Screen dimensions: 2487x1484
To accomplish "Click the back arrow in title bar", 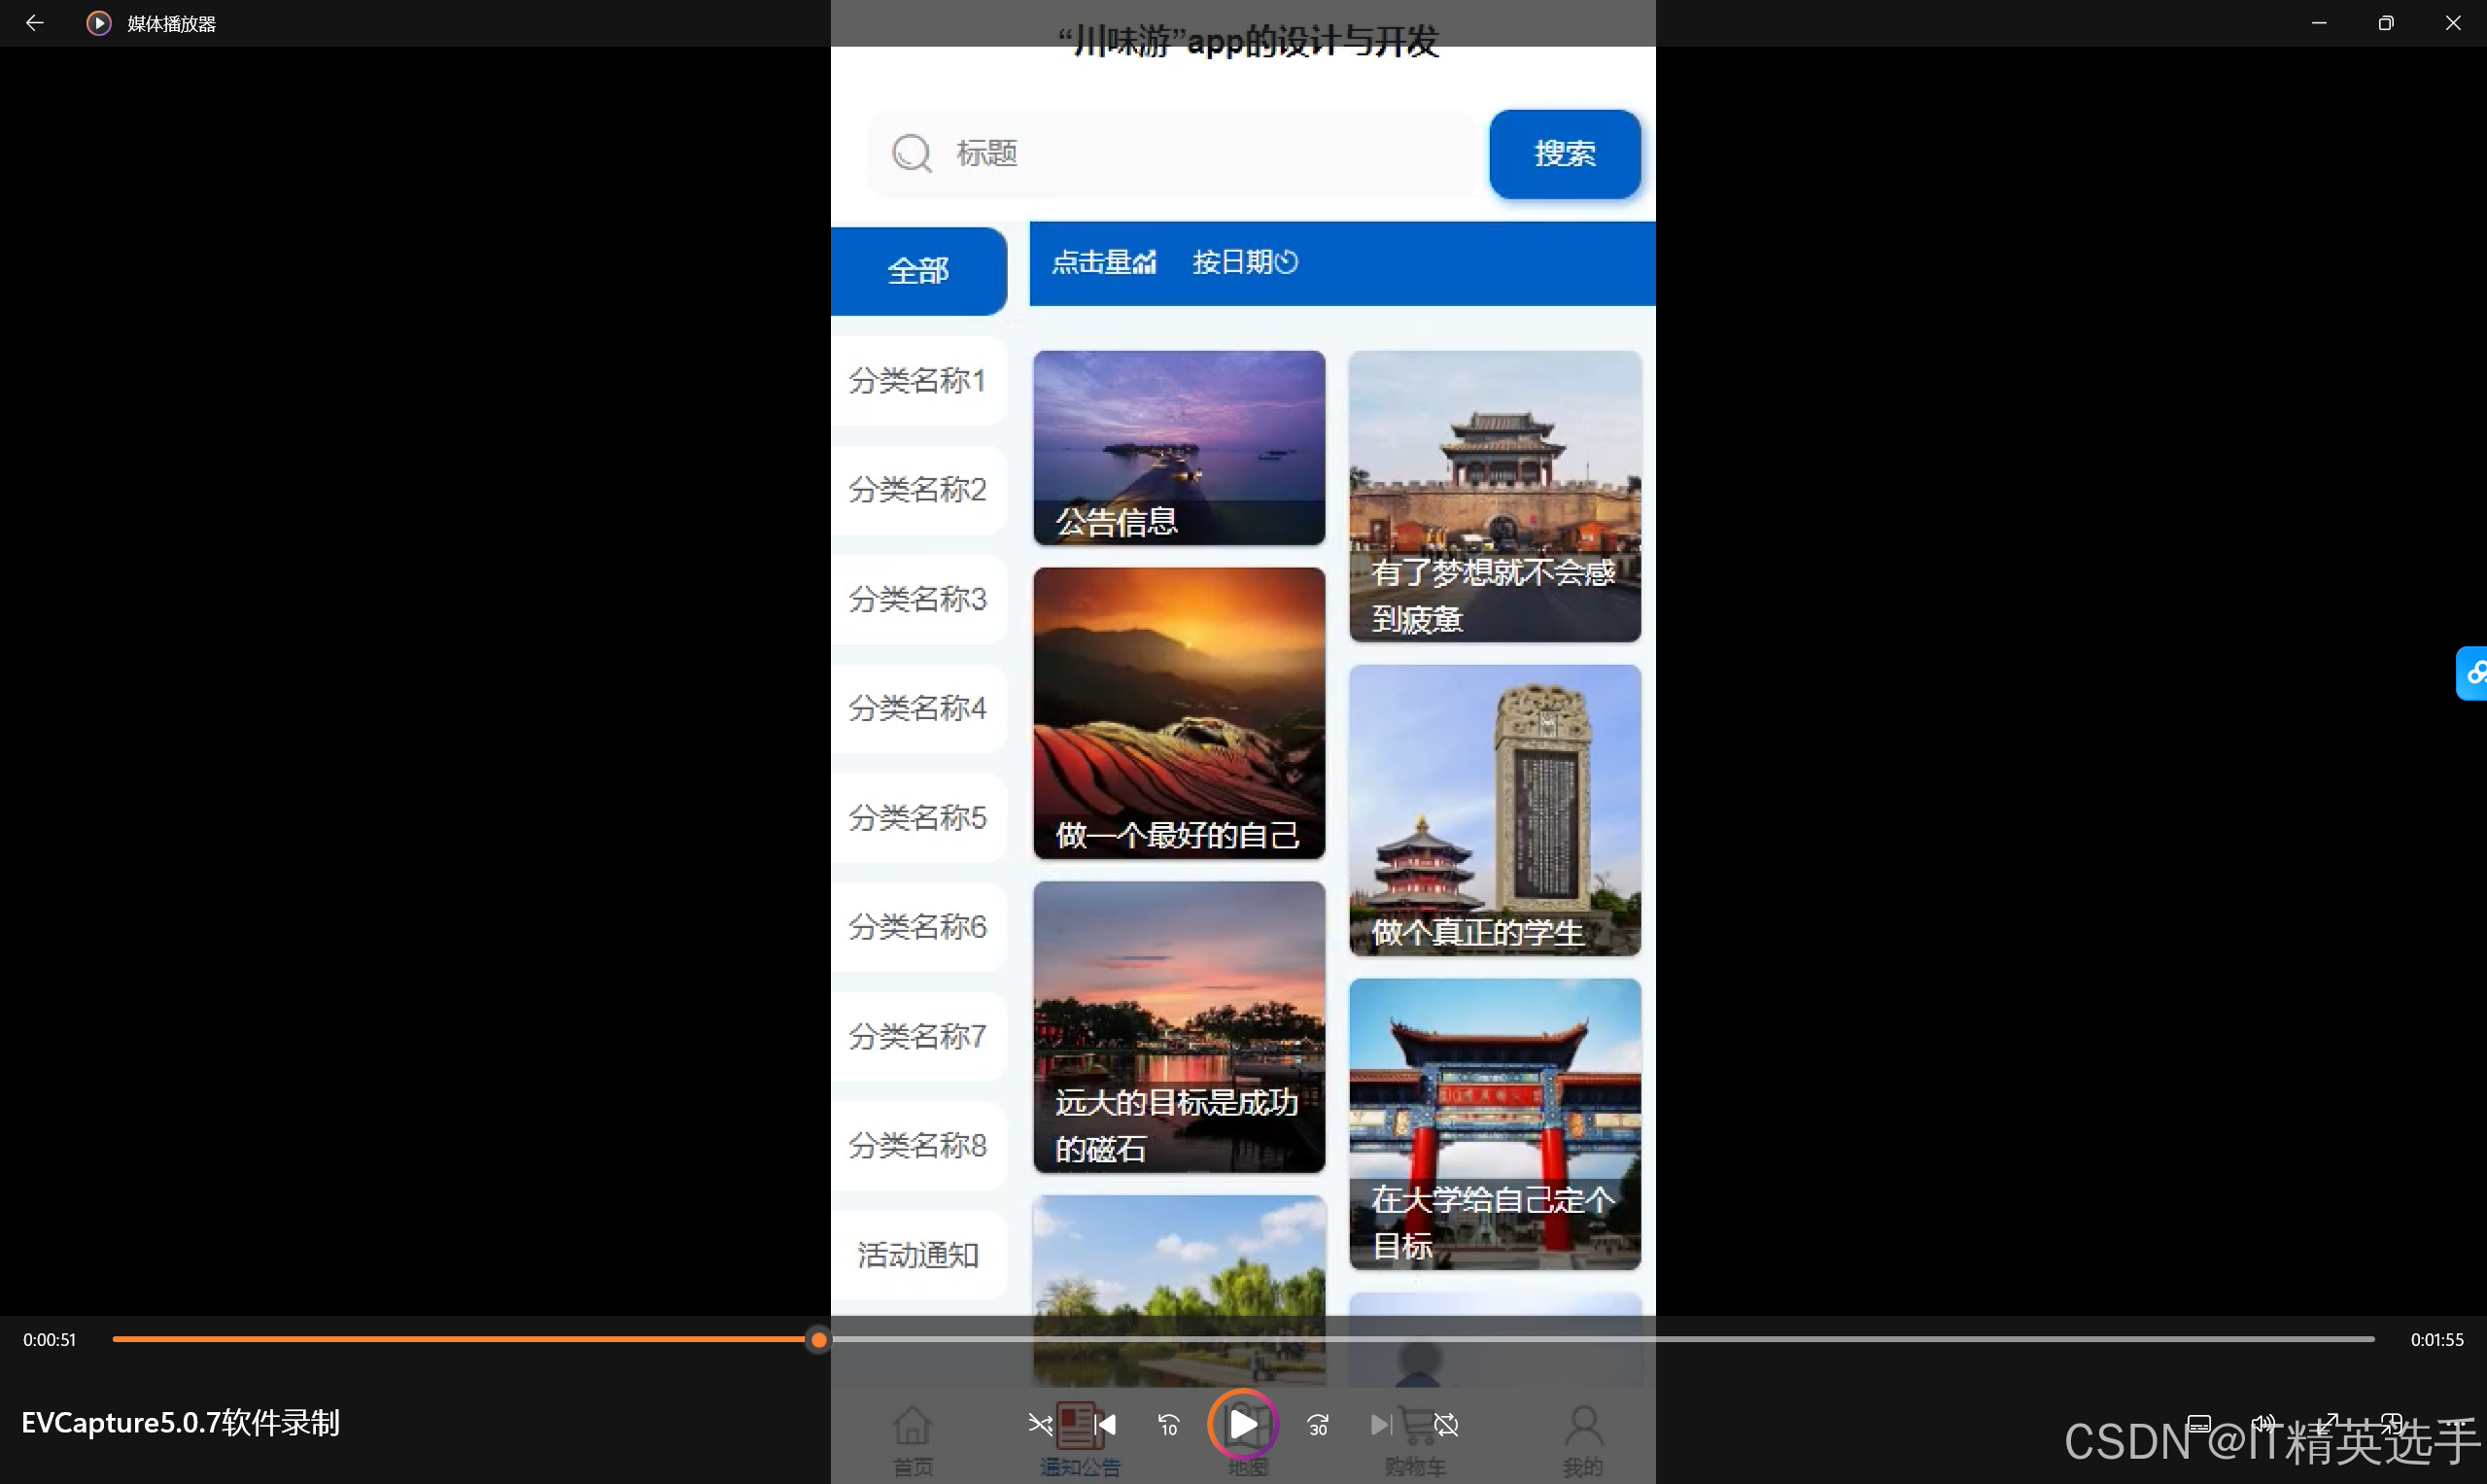I will coord(34,22).
